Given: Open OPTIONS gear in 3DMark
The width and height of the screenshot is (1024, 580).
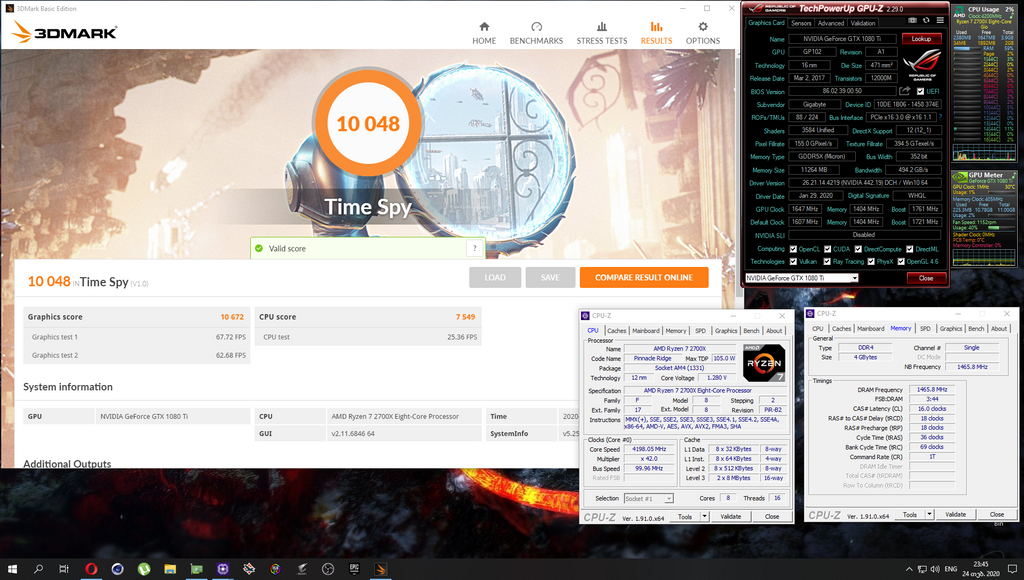Looking at the screenshot, I should (703, 33).
